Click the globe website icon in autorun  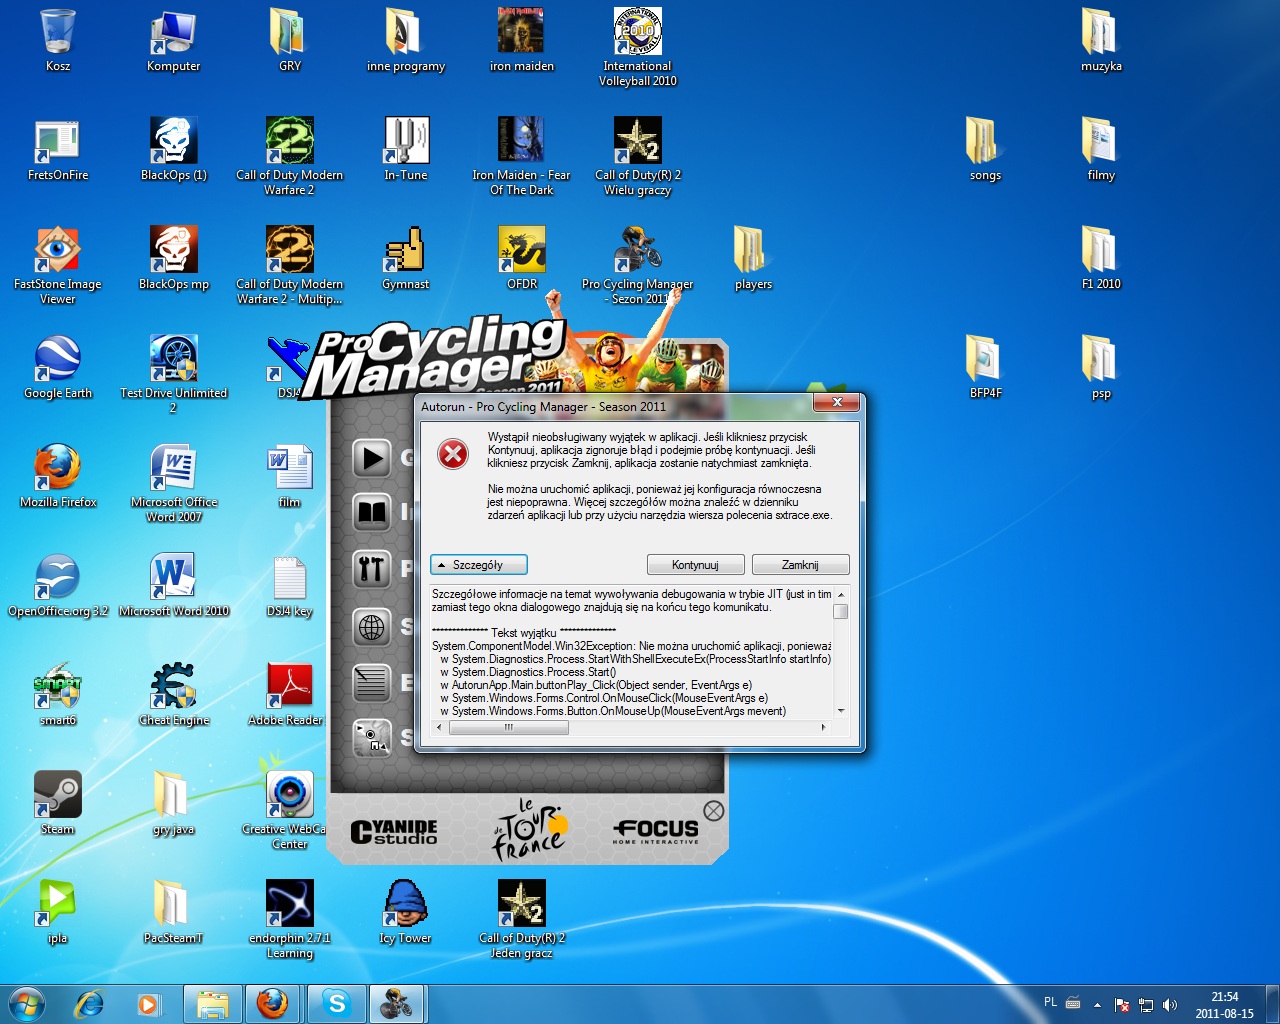(x=371, y=627)
